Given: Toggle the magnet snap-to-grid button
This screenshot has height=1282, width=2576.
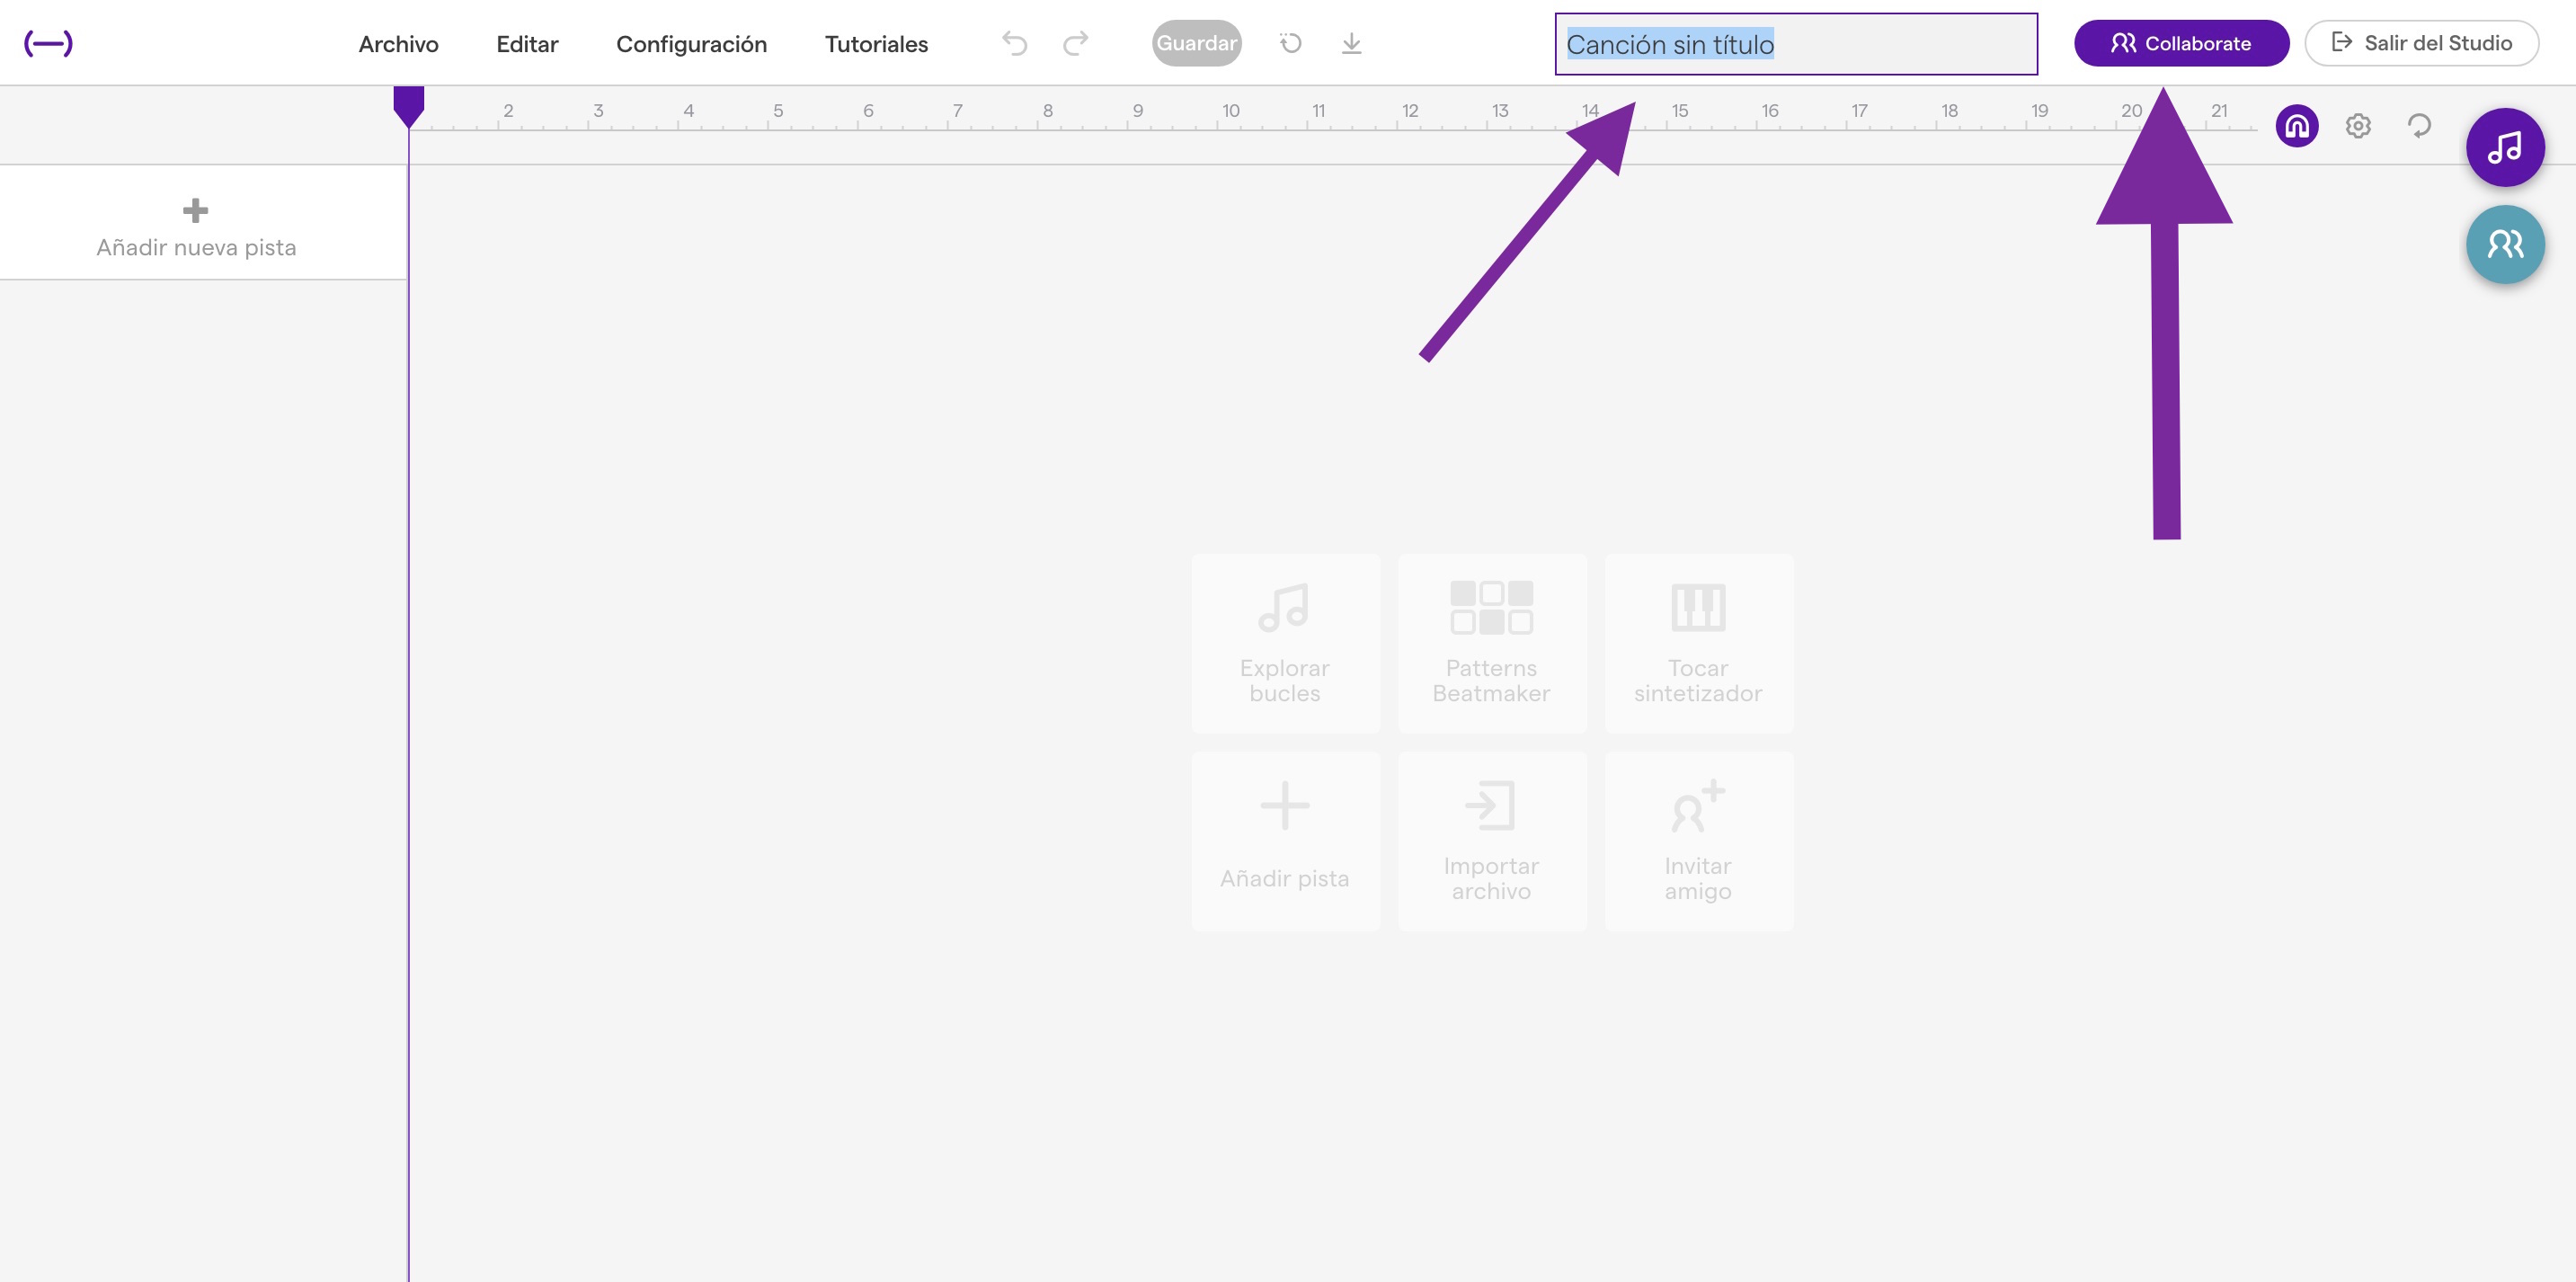Looking at the screenshot, I should [2297, 126].
